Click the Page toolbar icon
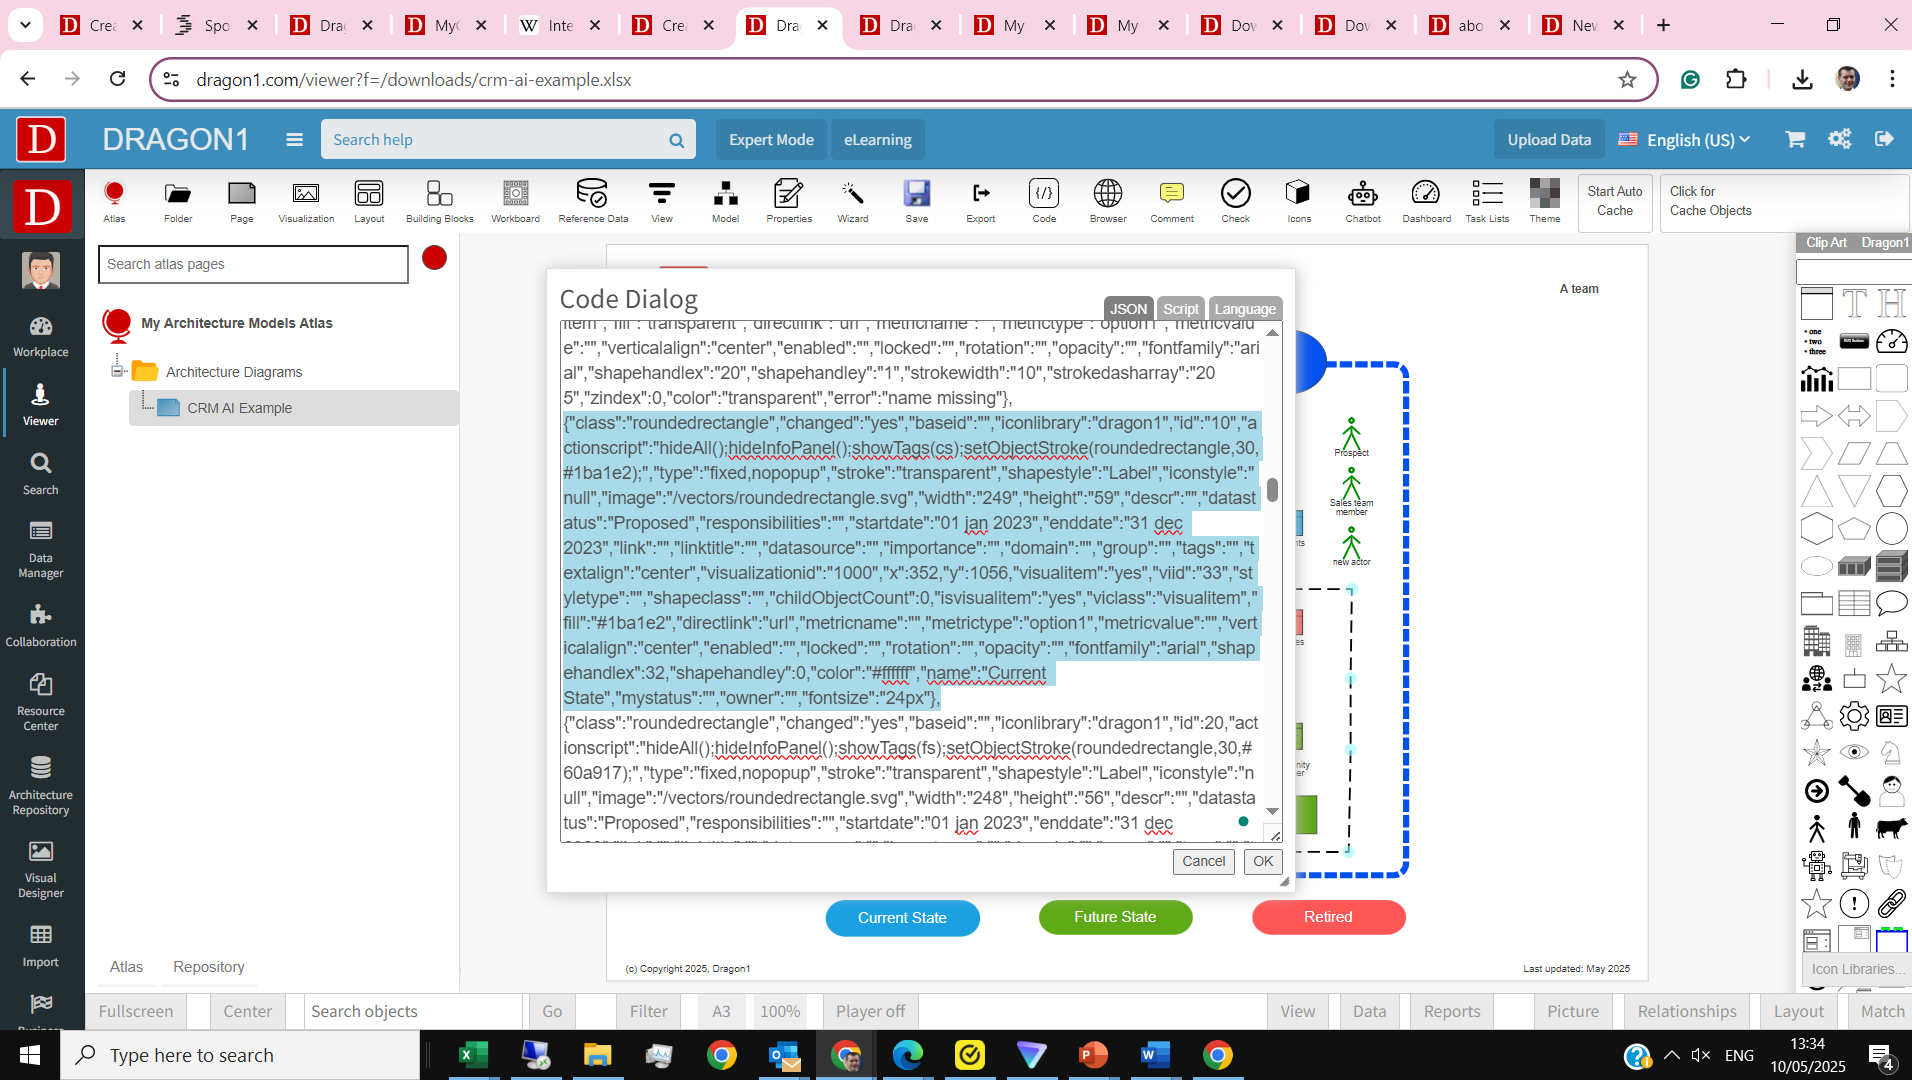The height and width of the screenshot is (1080, 1912). point(242,201)
